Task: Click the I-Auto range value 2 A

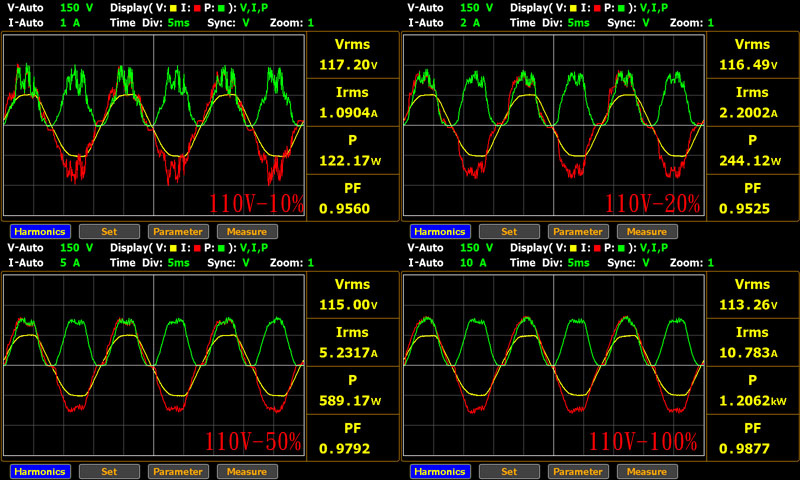Action: (470, 23)
